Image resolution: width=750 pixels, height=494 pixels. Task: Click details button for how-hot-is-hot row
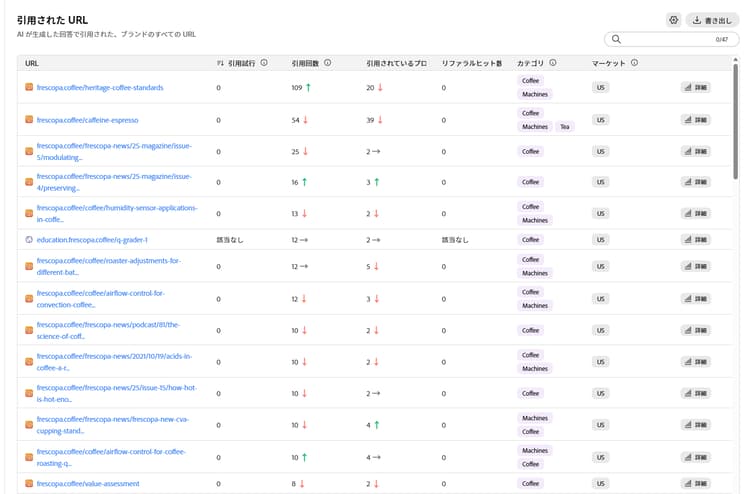point(695,394)
